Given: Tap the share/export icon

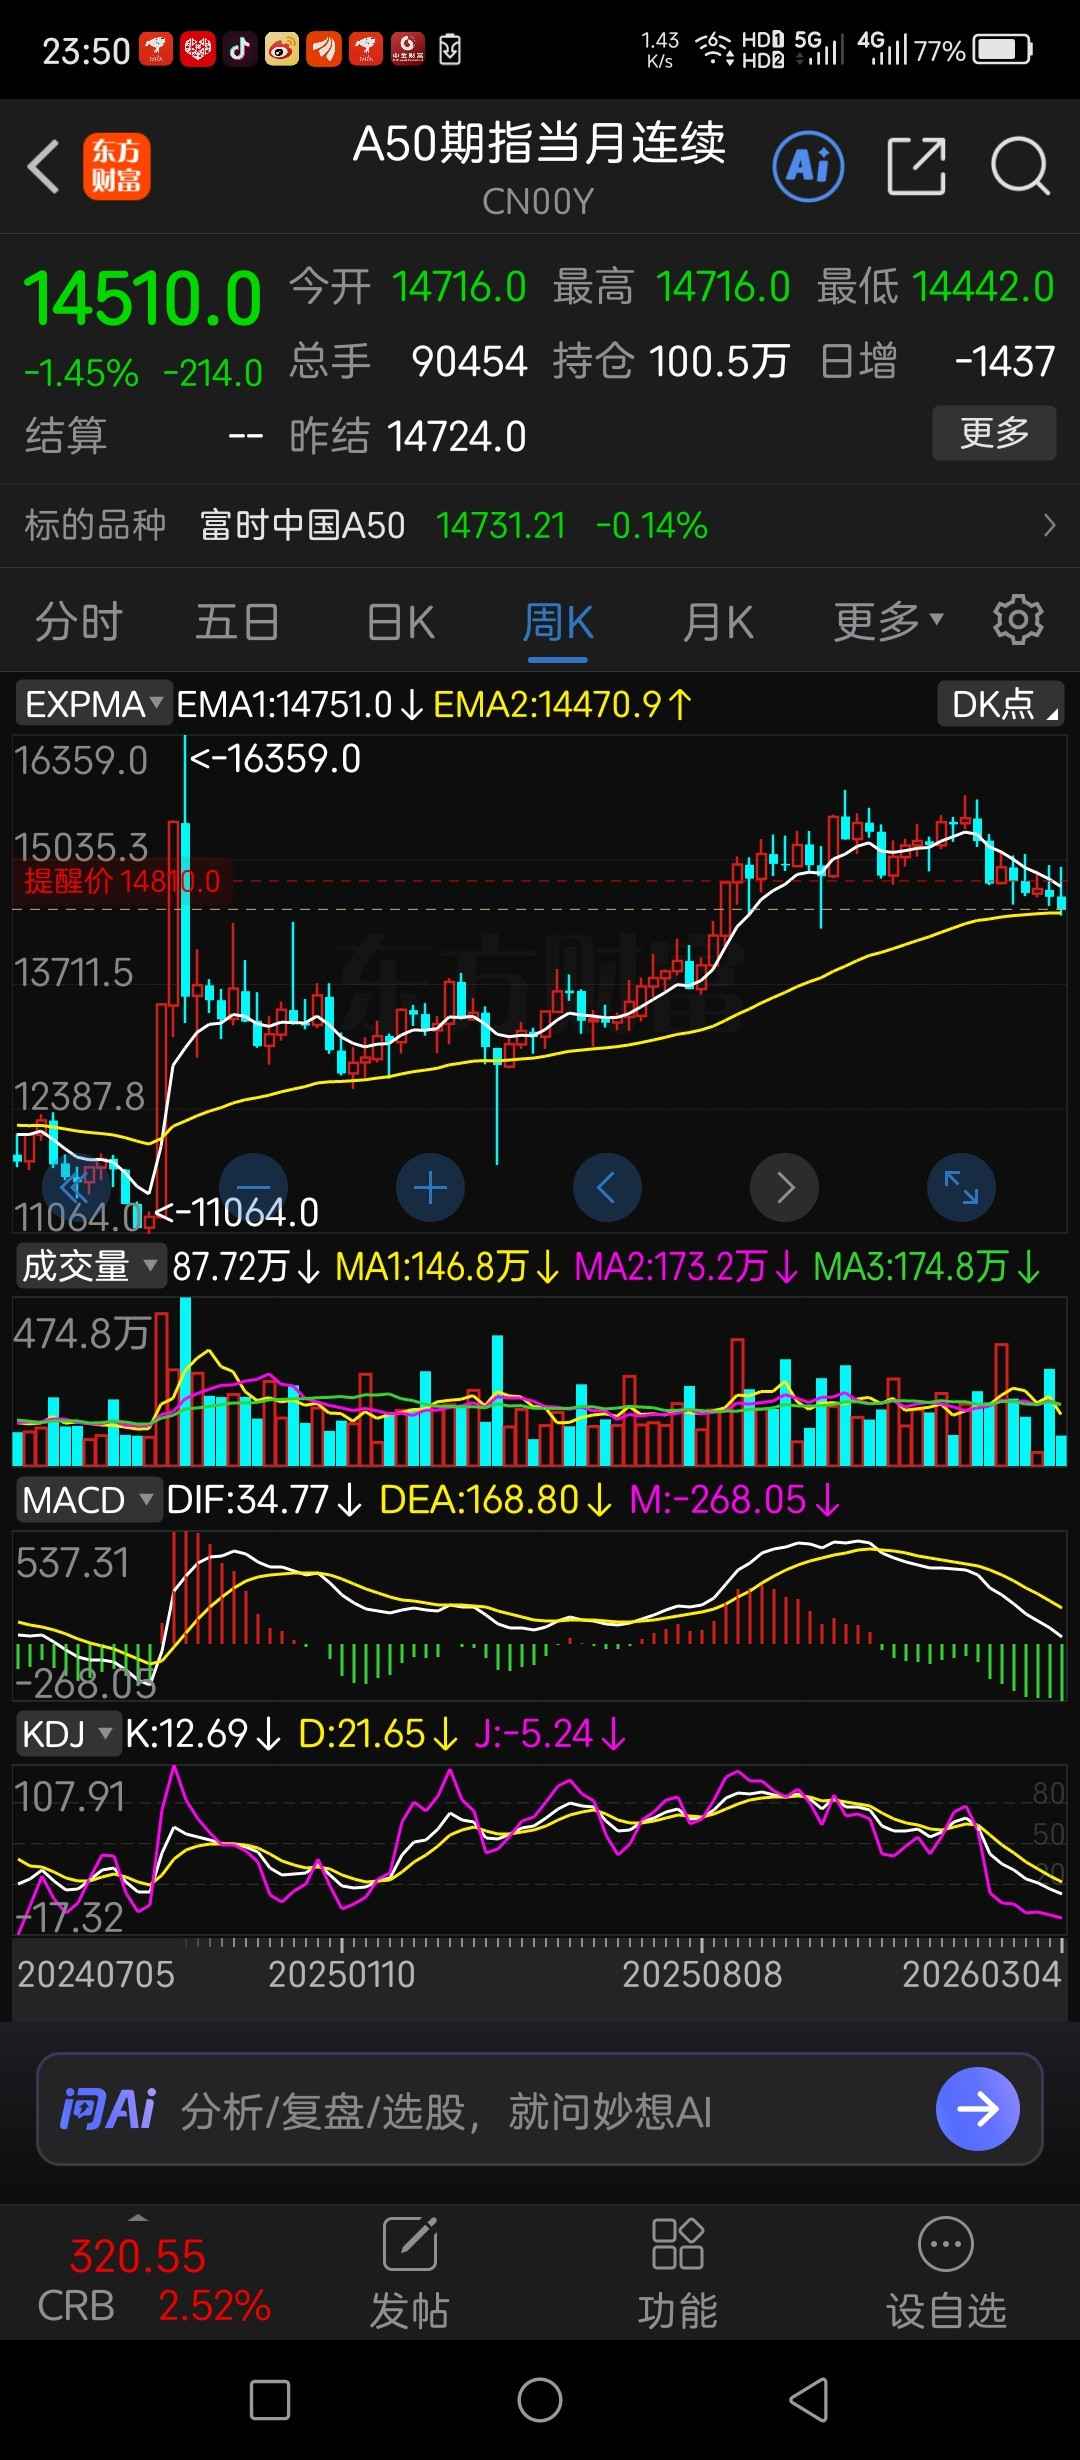Looking at the screenshot, I should pyautogui.click(x=917, y=166).
